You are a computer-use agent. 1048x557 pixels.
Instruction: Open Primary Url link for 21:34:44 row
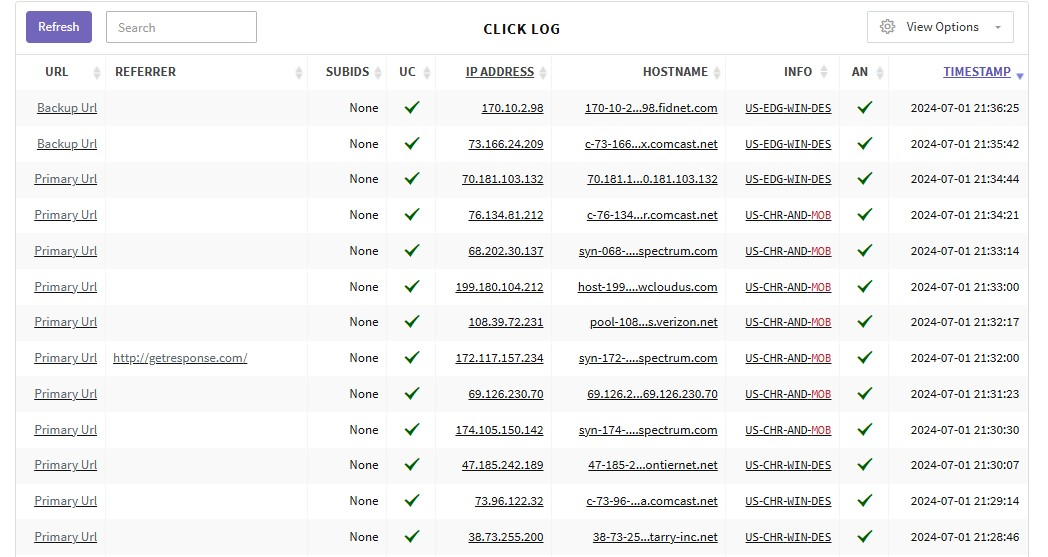(66, 179)
